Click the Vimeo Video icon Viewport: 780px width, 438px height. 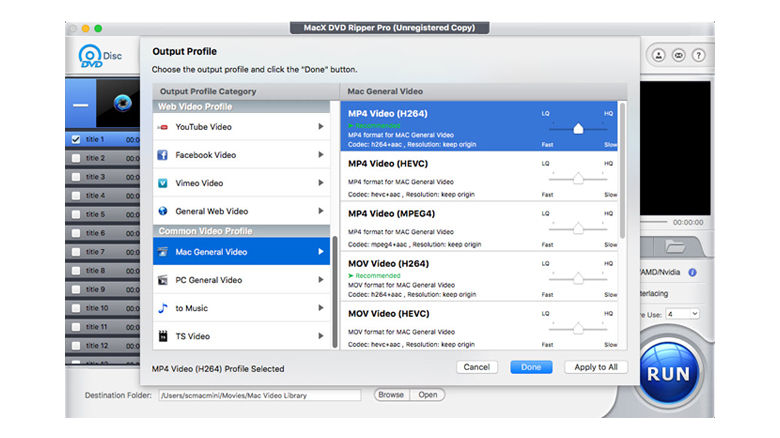click(163, 183)
